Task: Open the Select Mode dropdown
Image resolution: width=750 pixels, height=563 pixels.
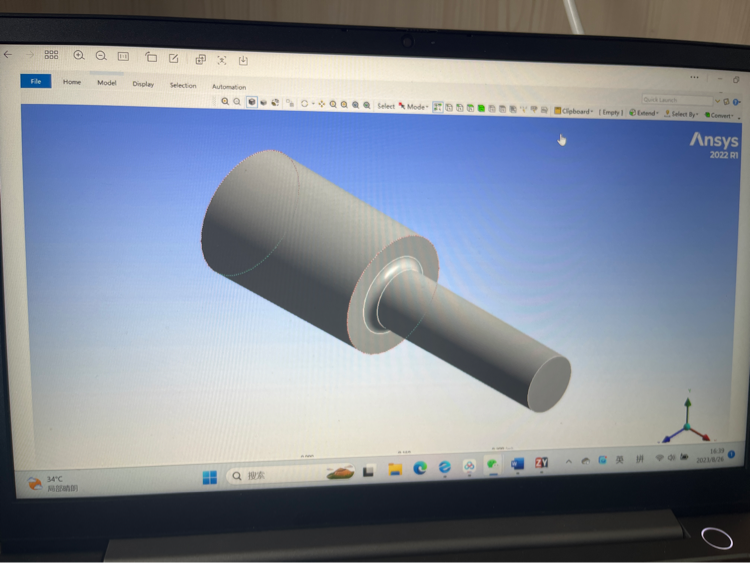Action: 413,107
